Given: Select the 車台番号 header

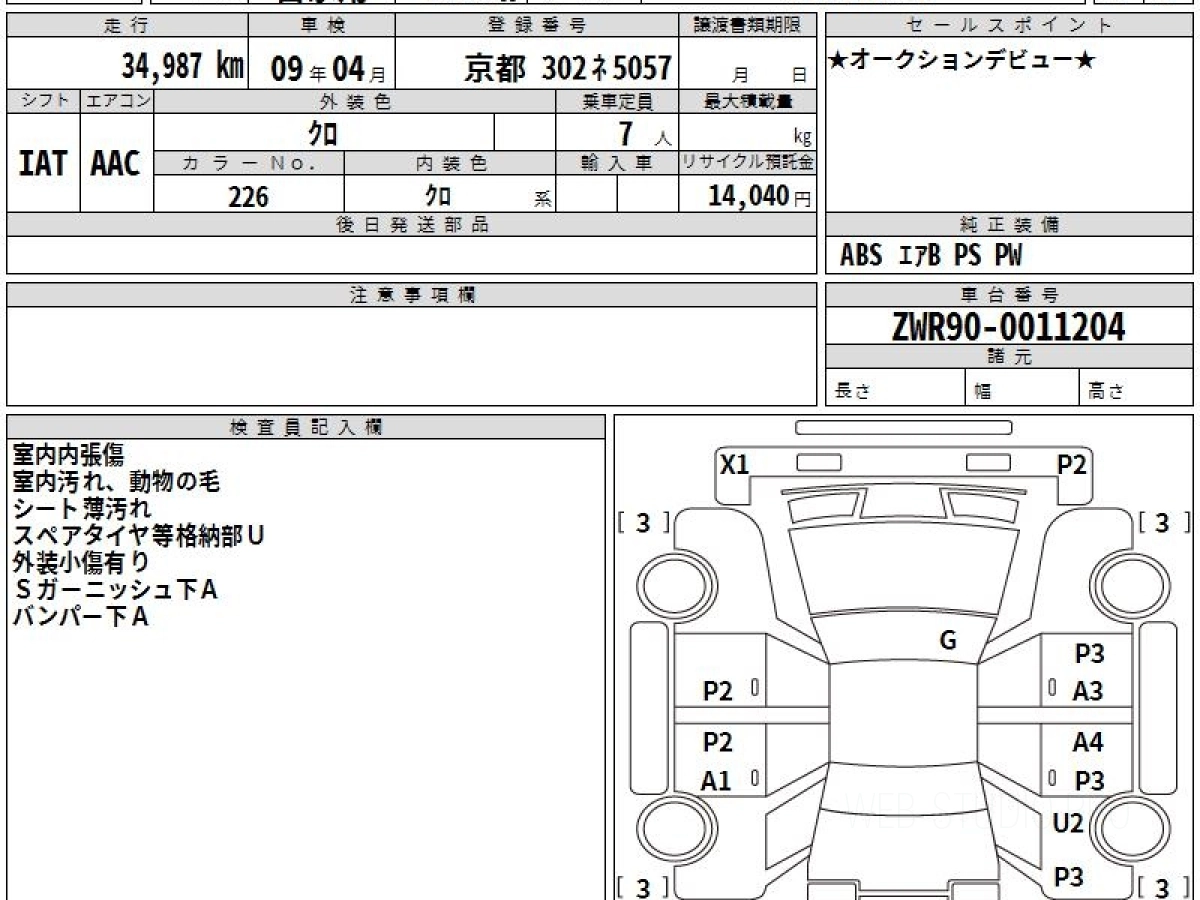Looking at the screenshot, I should click(x=1009, y=295).
